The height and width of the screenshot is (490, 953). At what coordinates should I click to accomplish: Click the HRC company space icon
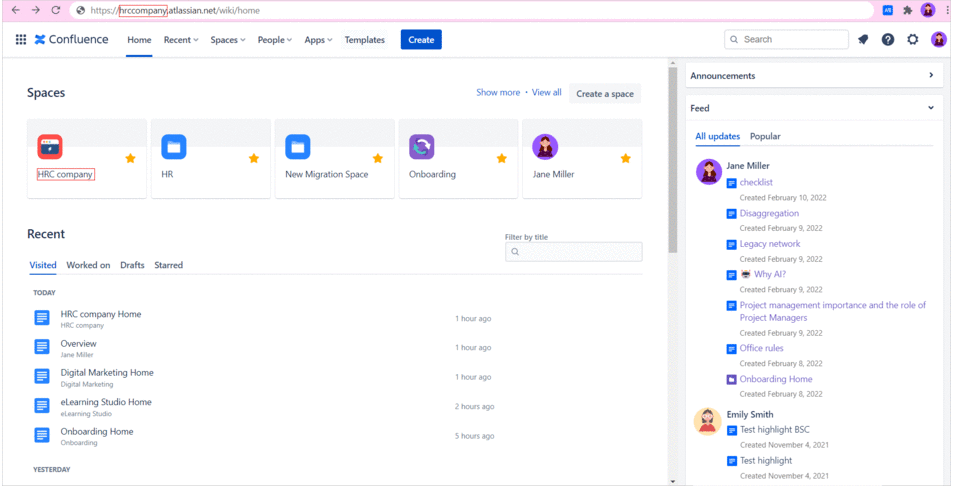[x=50, y=147]
